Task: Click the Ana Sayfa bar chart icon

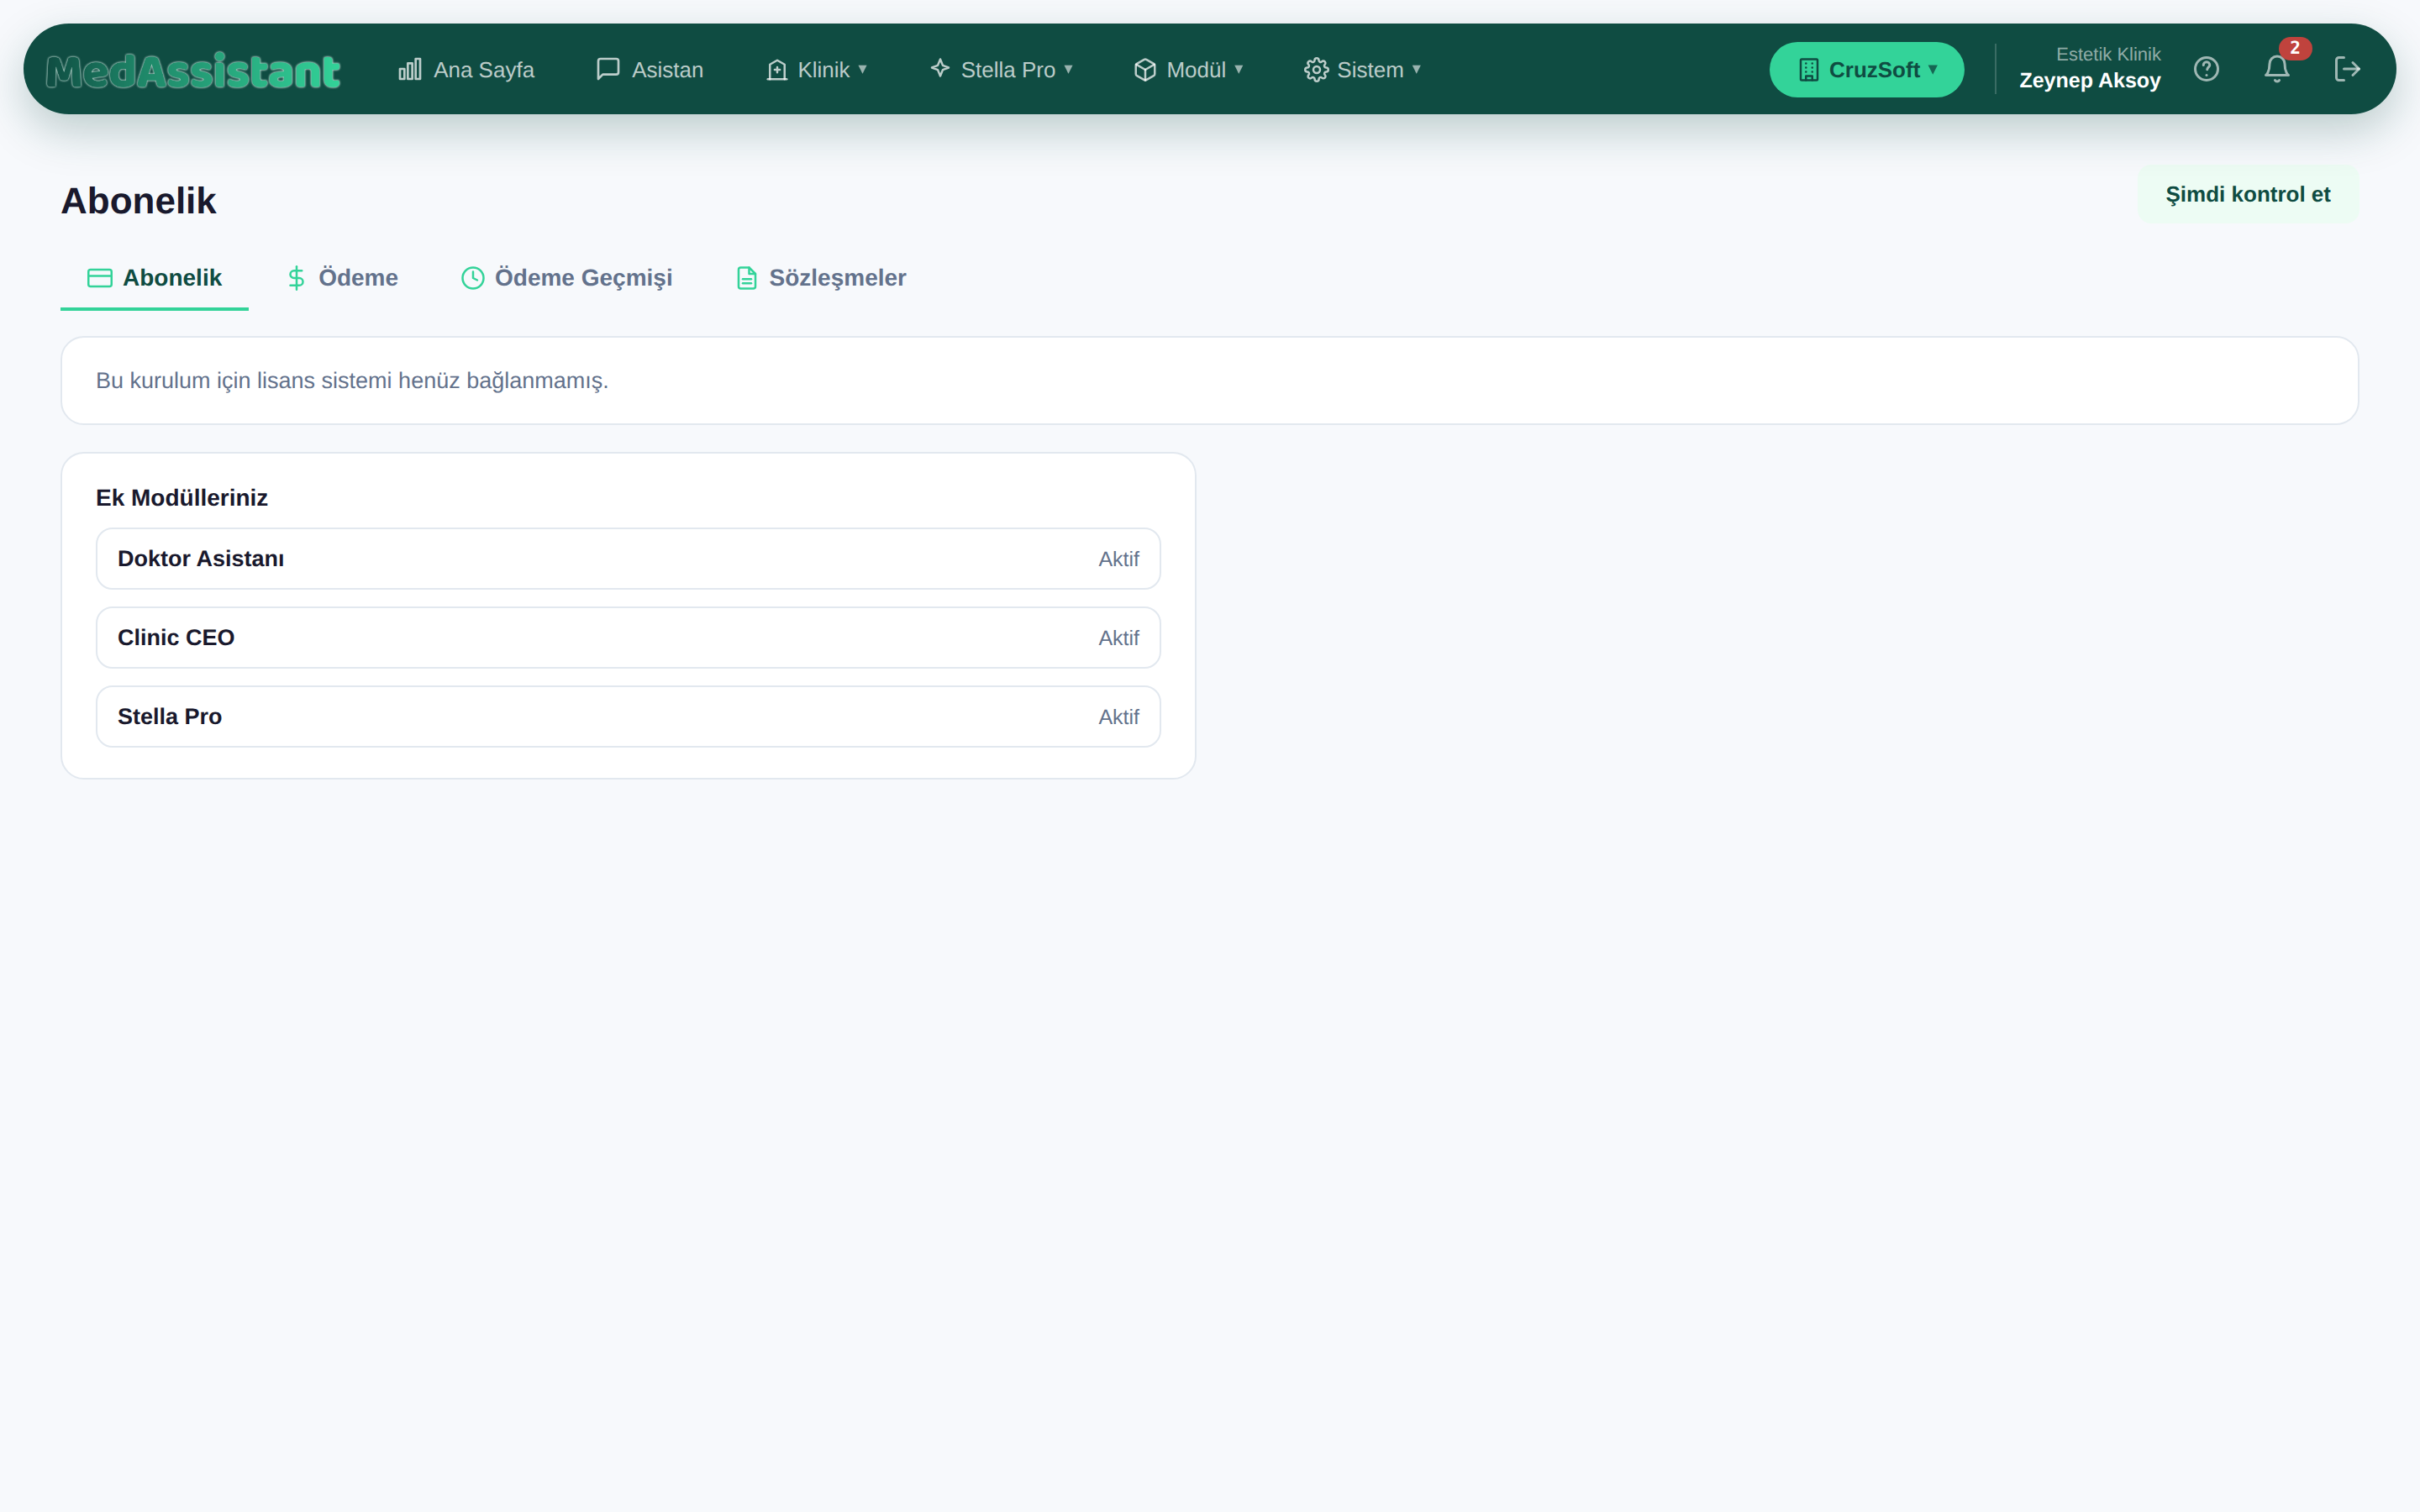Action: pyautogui.click(x=410, y=69)
